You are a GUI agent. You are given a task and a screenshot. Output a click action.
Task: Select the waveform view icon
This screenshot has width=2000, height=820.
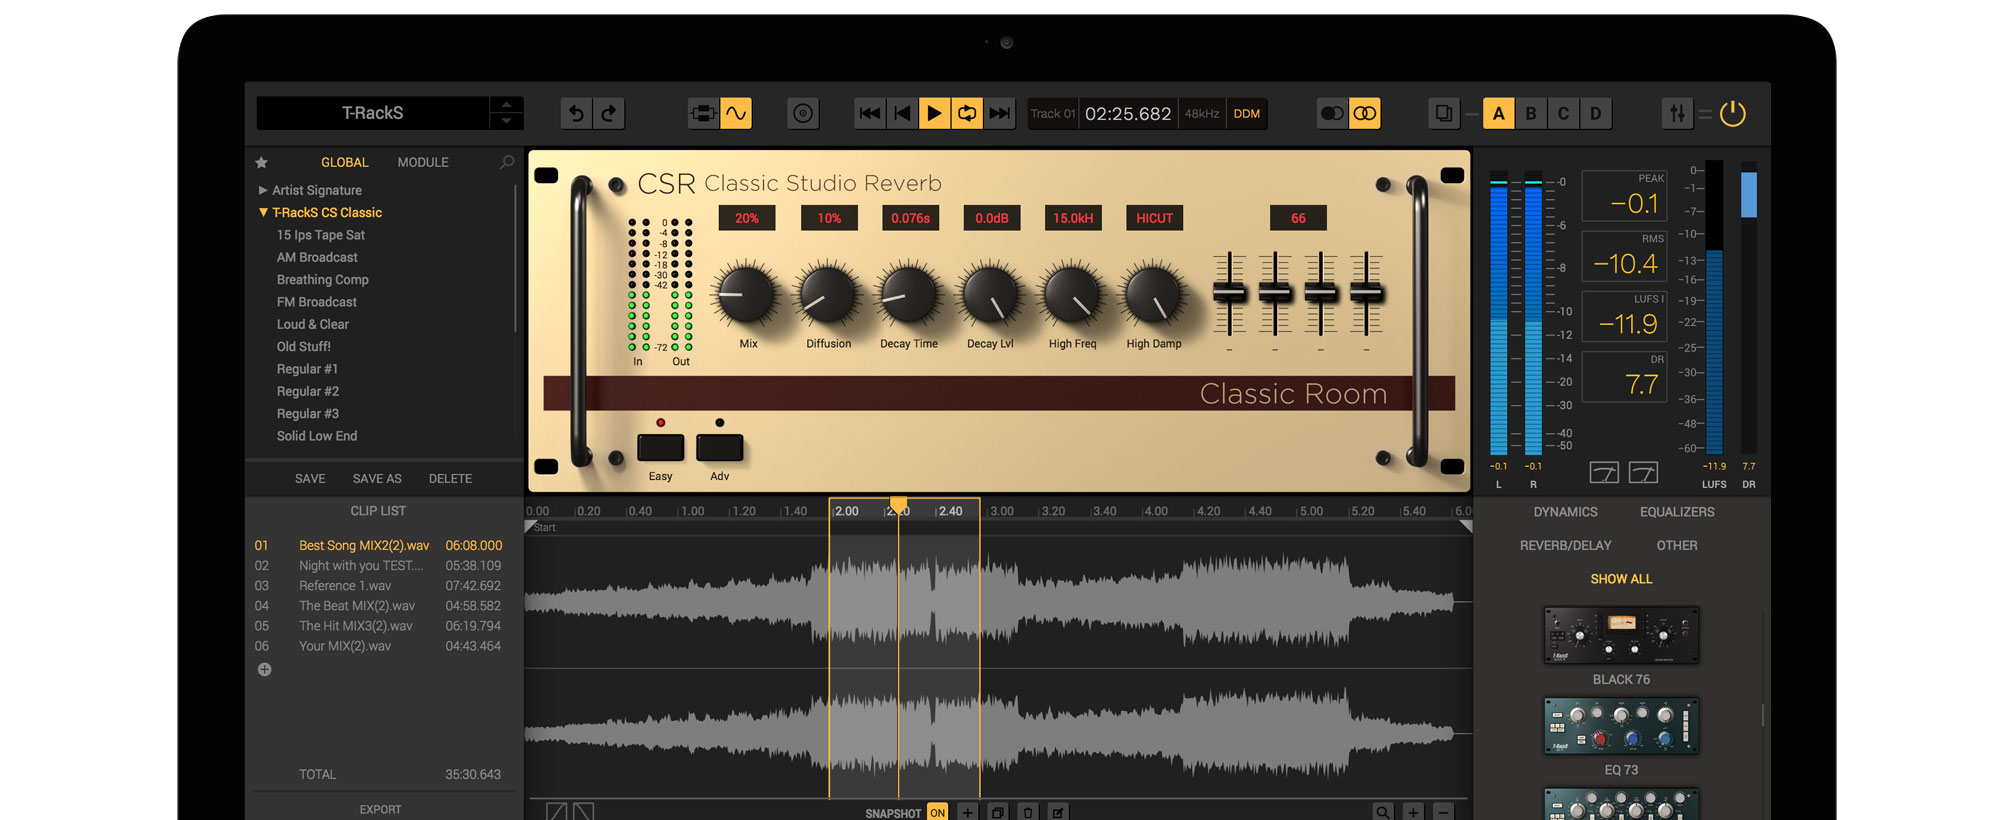pos(736,114)
